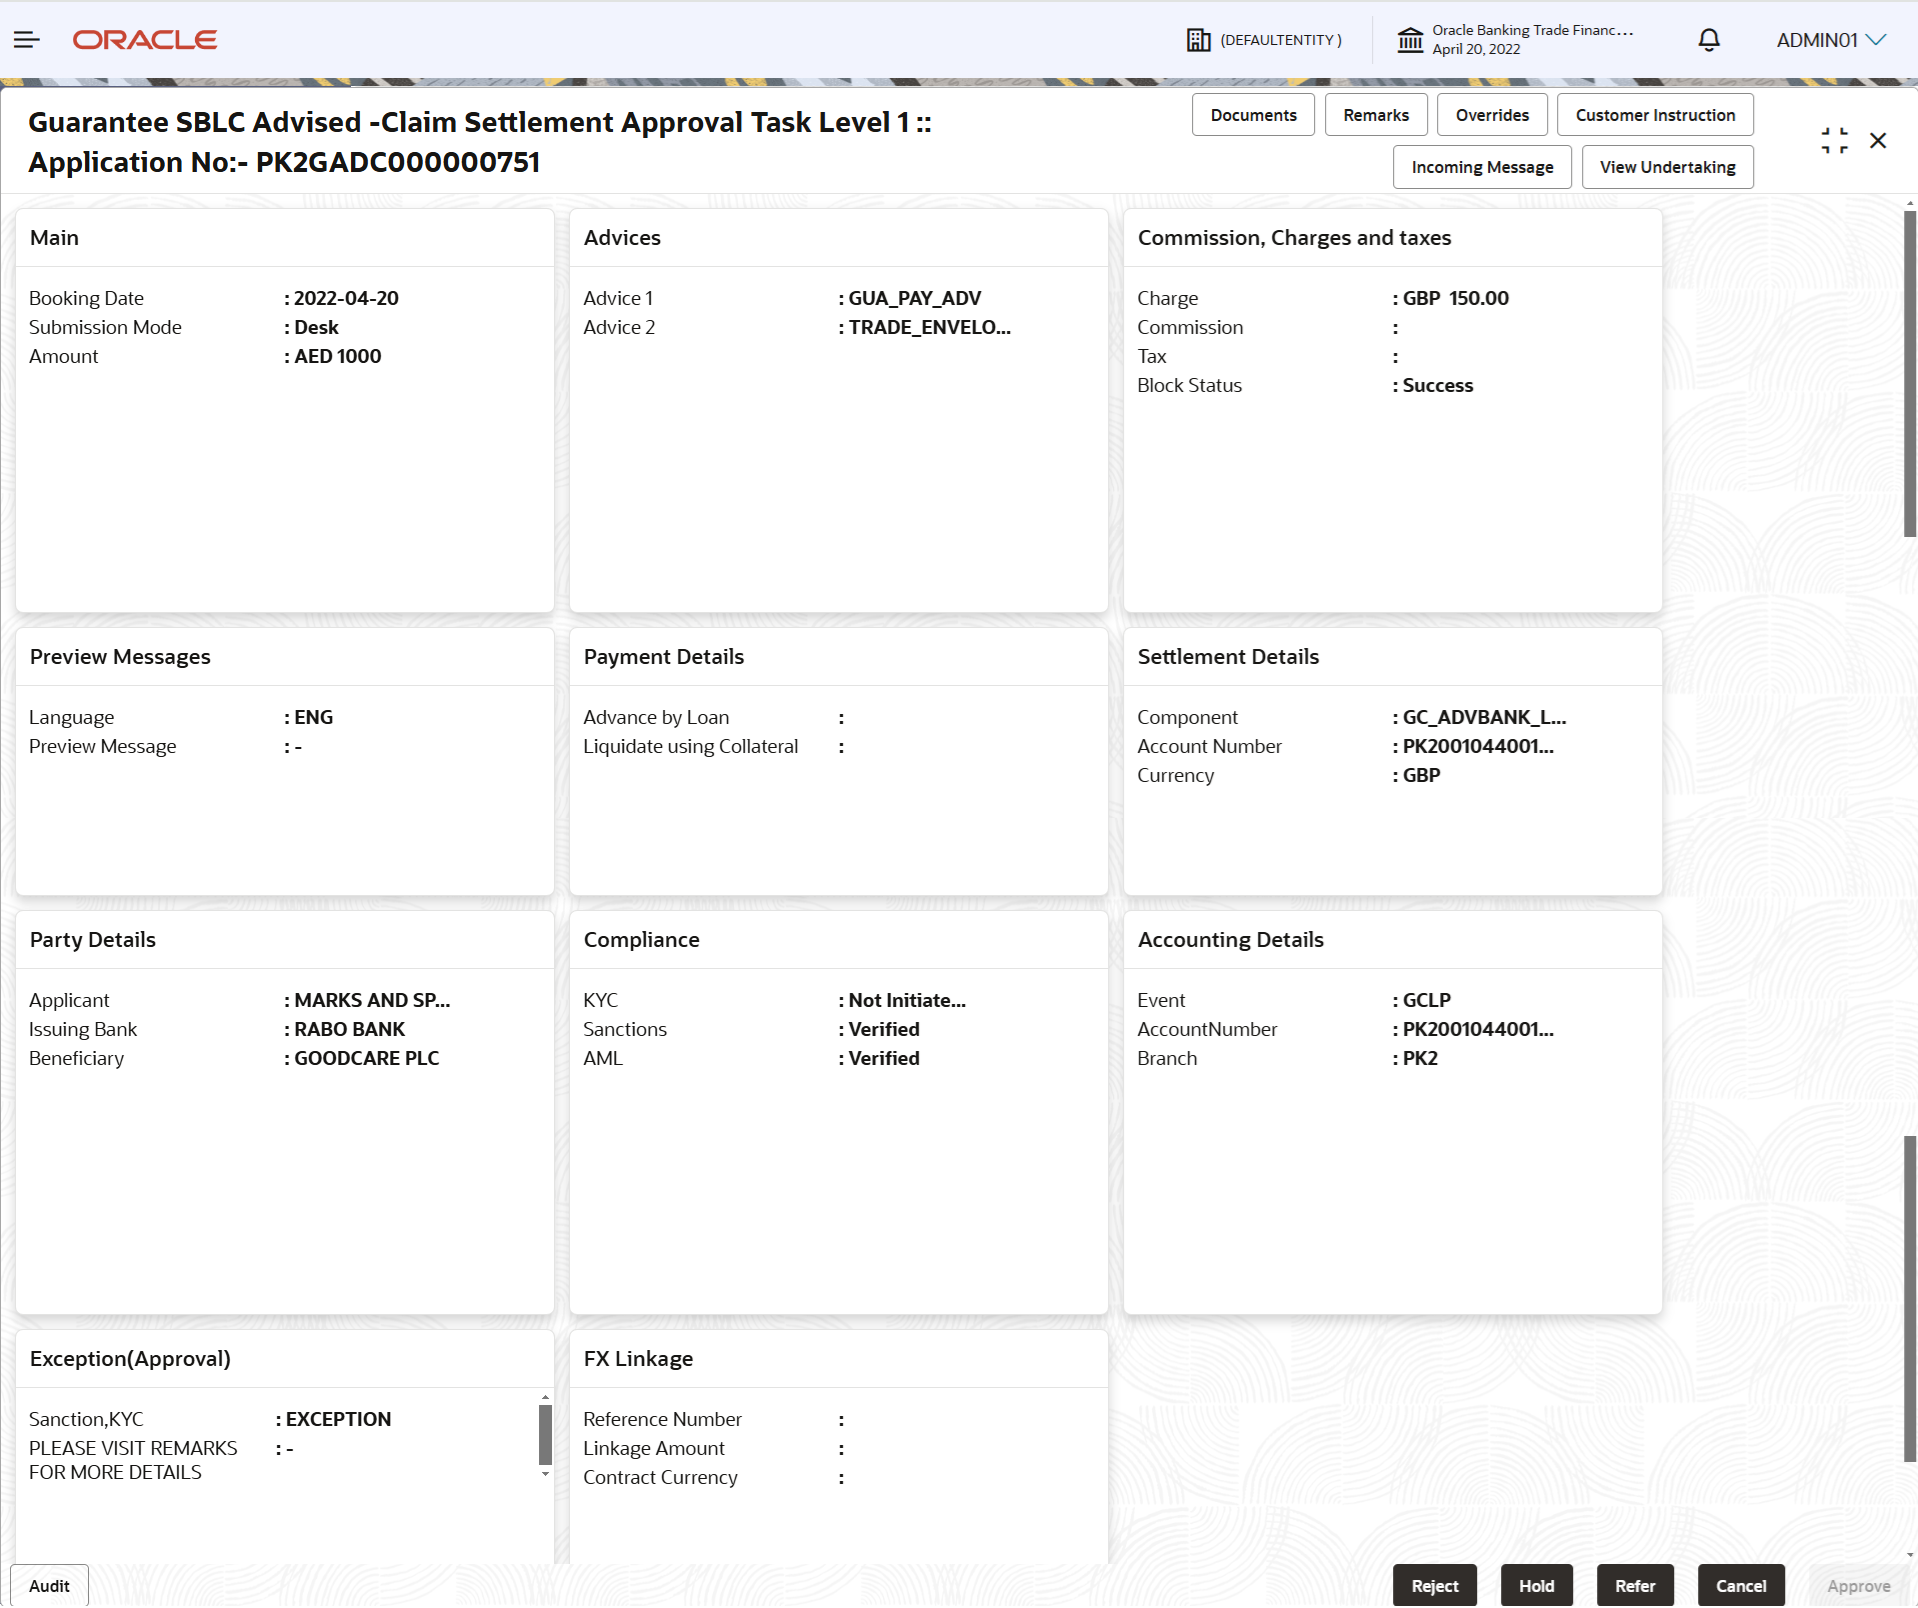The height and width of the screenshot is (1608, 1918).
Task: Expand the ADMIN01 user dropdown
Action: click(1831, 40)
